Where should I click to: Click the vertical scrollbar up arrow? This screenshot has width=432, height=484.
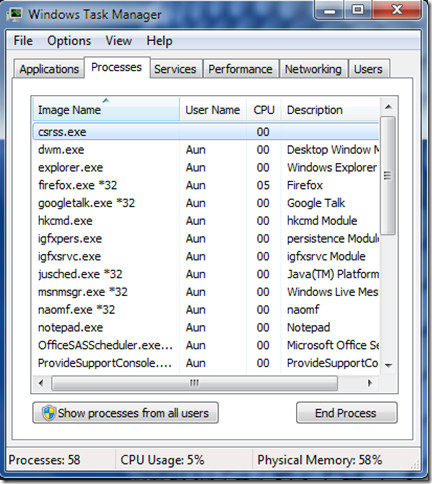pyautogui.click(x=388, y=107)
